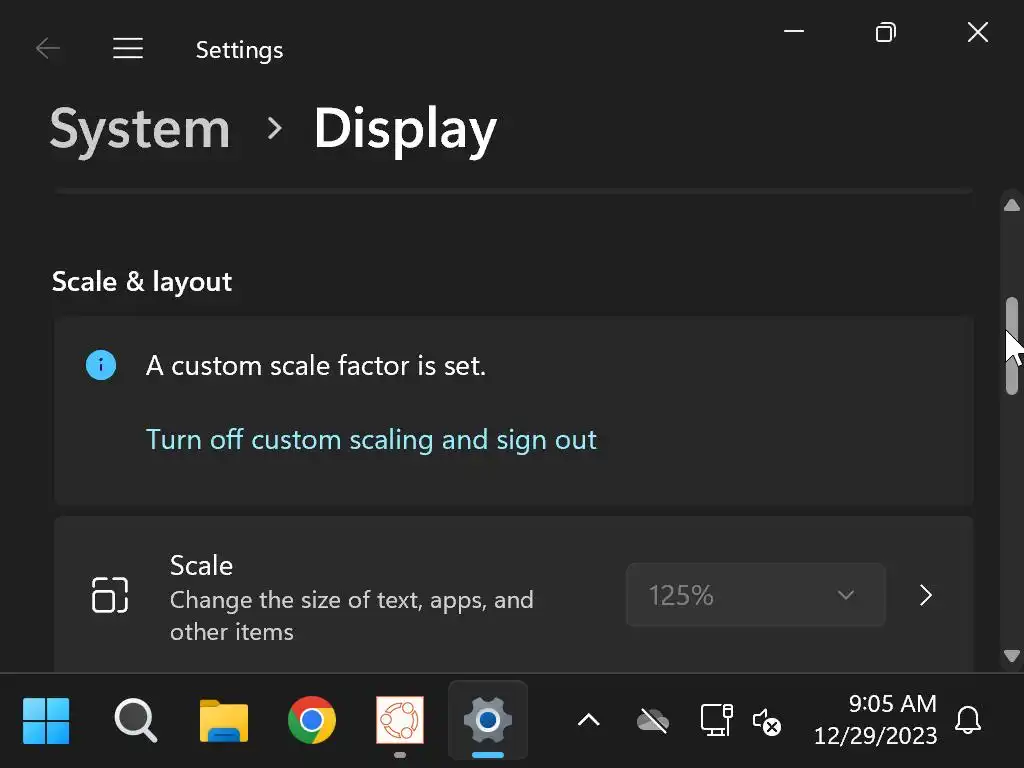Screen dimensions: 1024x768
Task: Open taskbar Search
Action: [135, 719]
